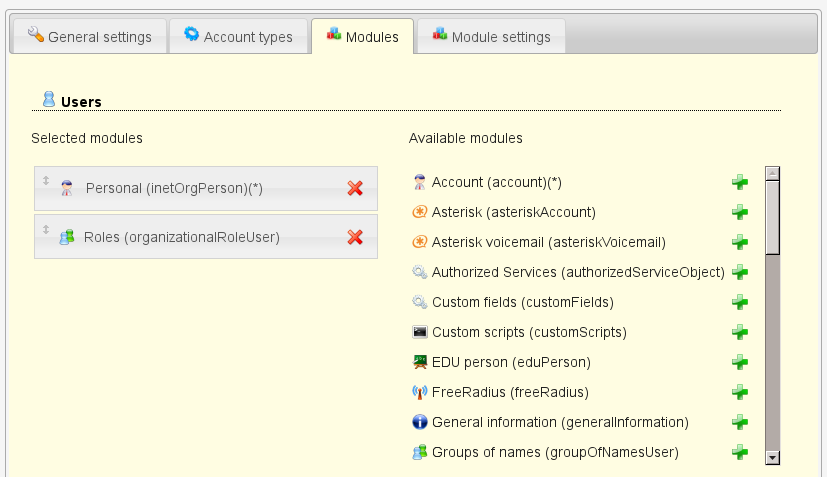Add Custom scripts module via green plus

click(x=740, y=332)
